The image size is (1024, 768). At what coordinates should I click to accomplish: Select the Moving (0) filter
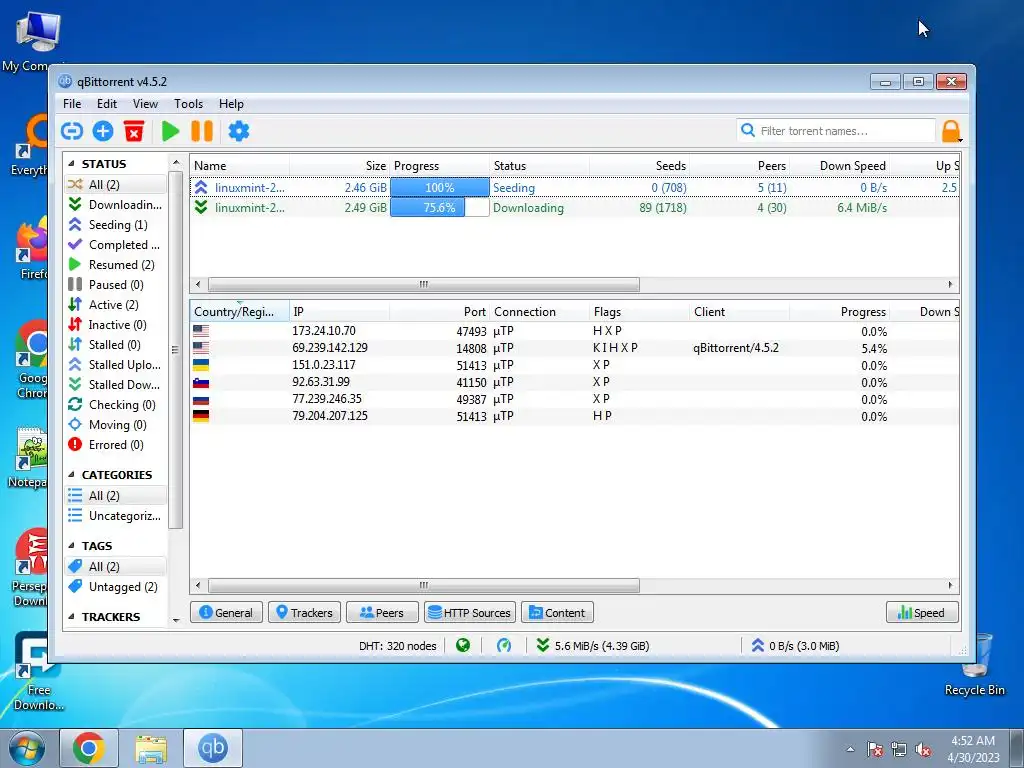(x=115, y=424)
